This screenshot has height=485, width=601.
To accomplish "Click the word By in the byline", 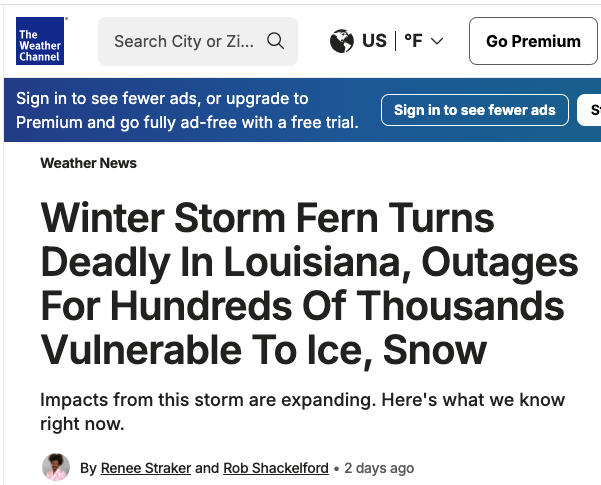I will tap(88, 468).
